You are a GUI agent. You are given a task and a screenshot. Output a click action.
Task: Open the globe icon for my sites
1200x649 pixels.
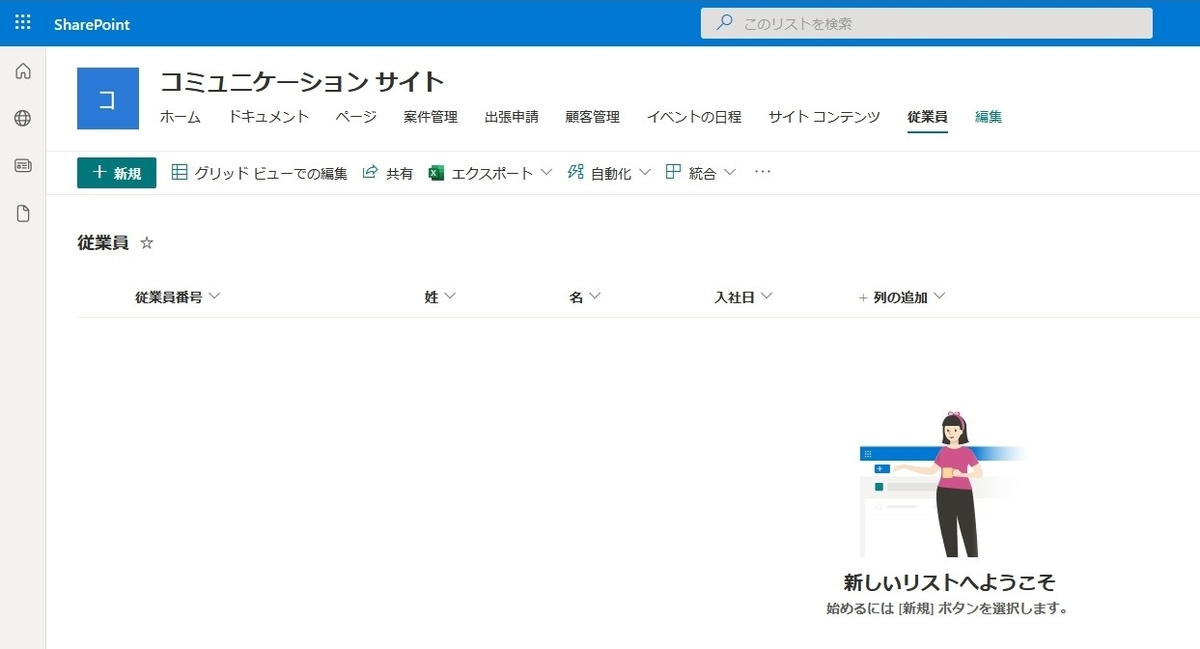[22, 118]
